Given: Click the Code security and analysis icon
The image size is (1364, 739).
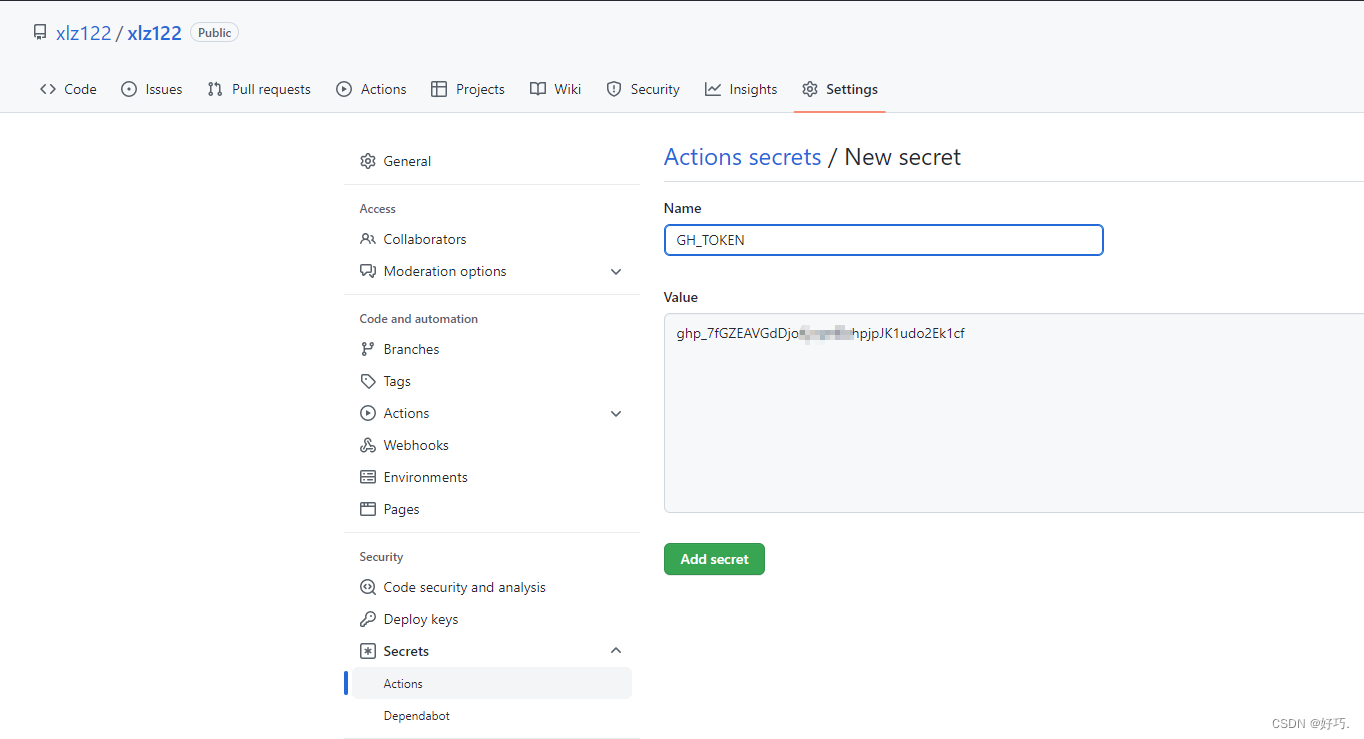Looking at the screenshot, I should 368,587.
